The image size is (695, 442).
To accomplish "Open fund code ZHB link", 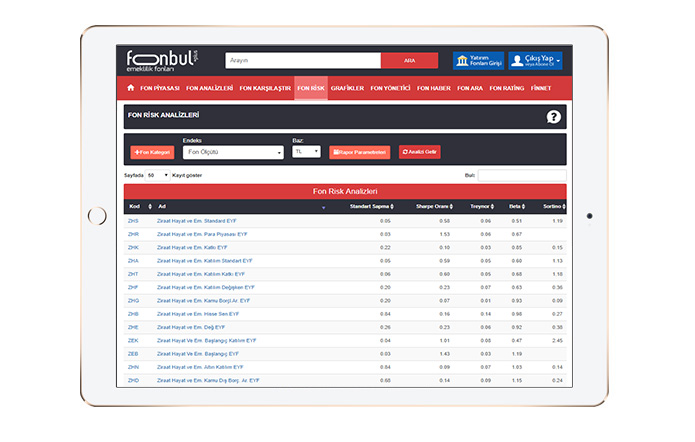I will (x=133, y=314).
